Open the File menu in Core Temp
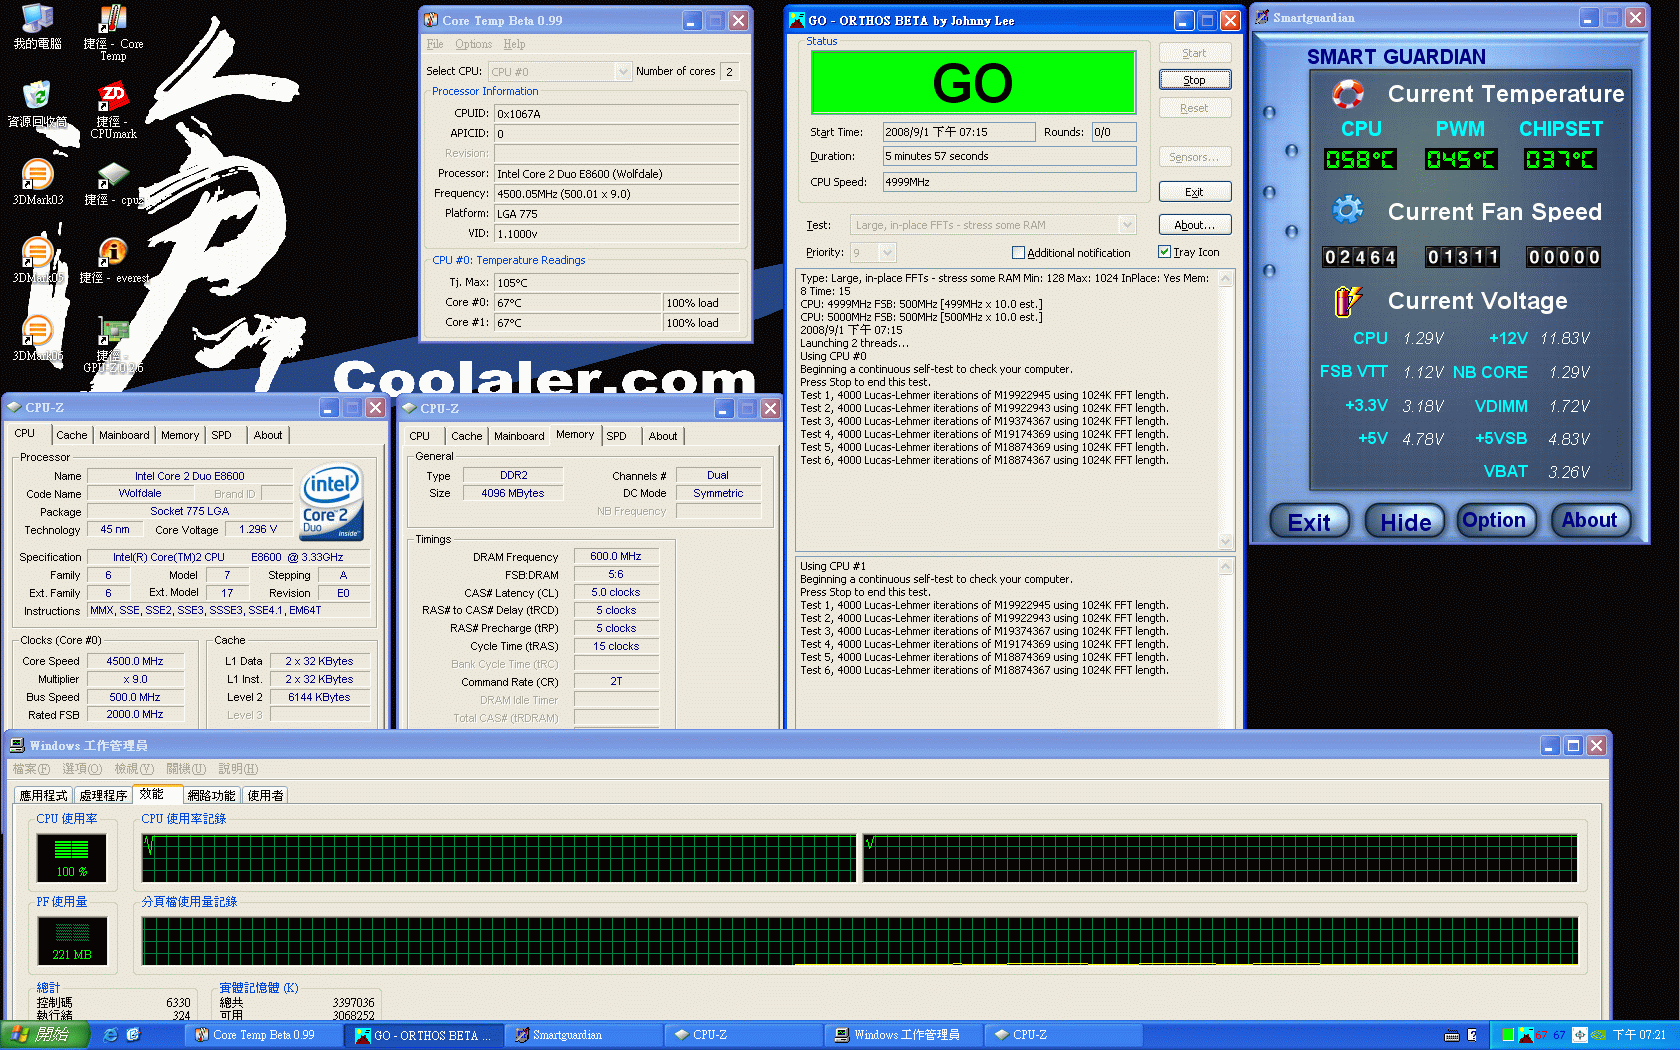 tap(435, 44)
